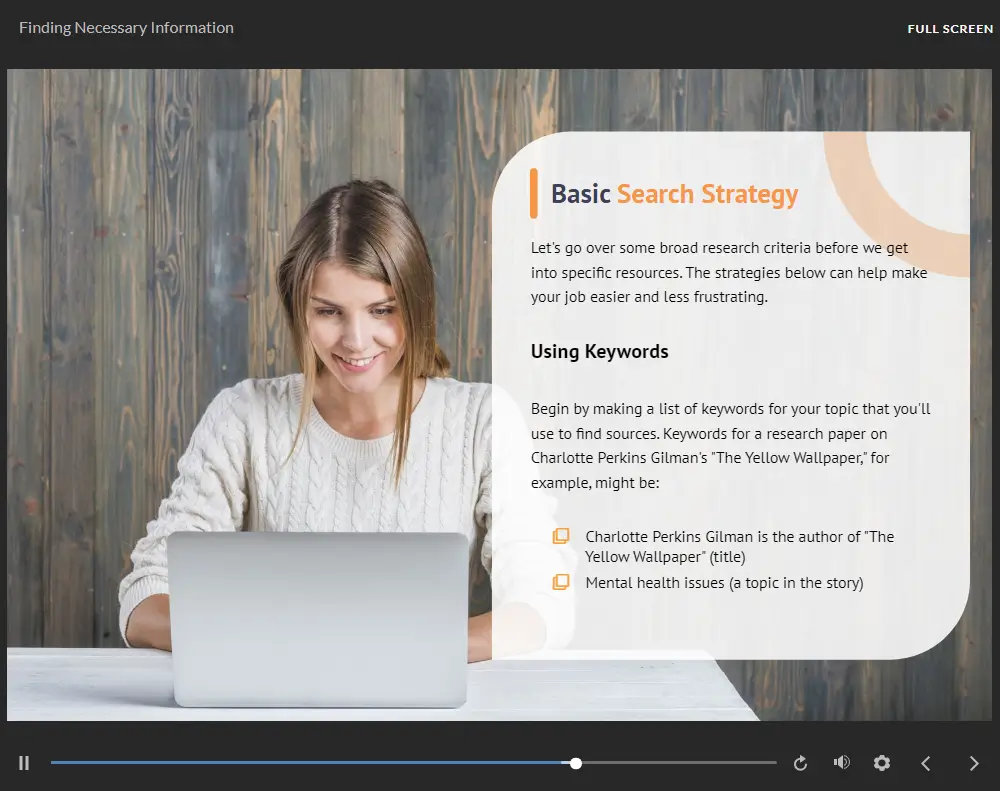Screen dimensions: 1000x791
Task: Click the orange accent bar beside heading
Action: tap(534, 193)
